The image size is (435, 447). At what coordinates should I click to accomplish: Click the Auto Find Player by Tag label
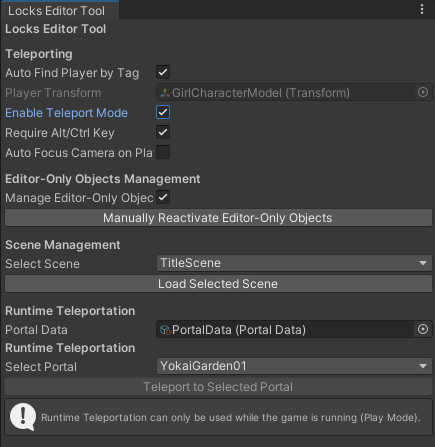(72, 73)
